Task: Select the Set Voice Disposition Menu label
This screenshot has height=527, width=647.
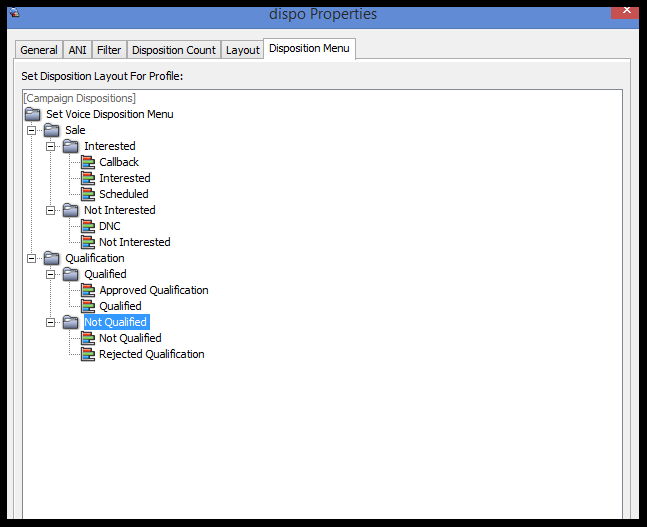Action: point(110,114)
